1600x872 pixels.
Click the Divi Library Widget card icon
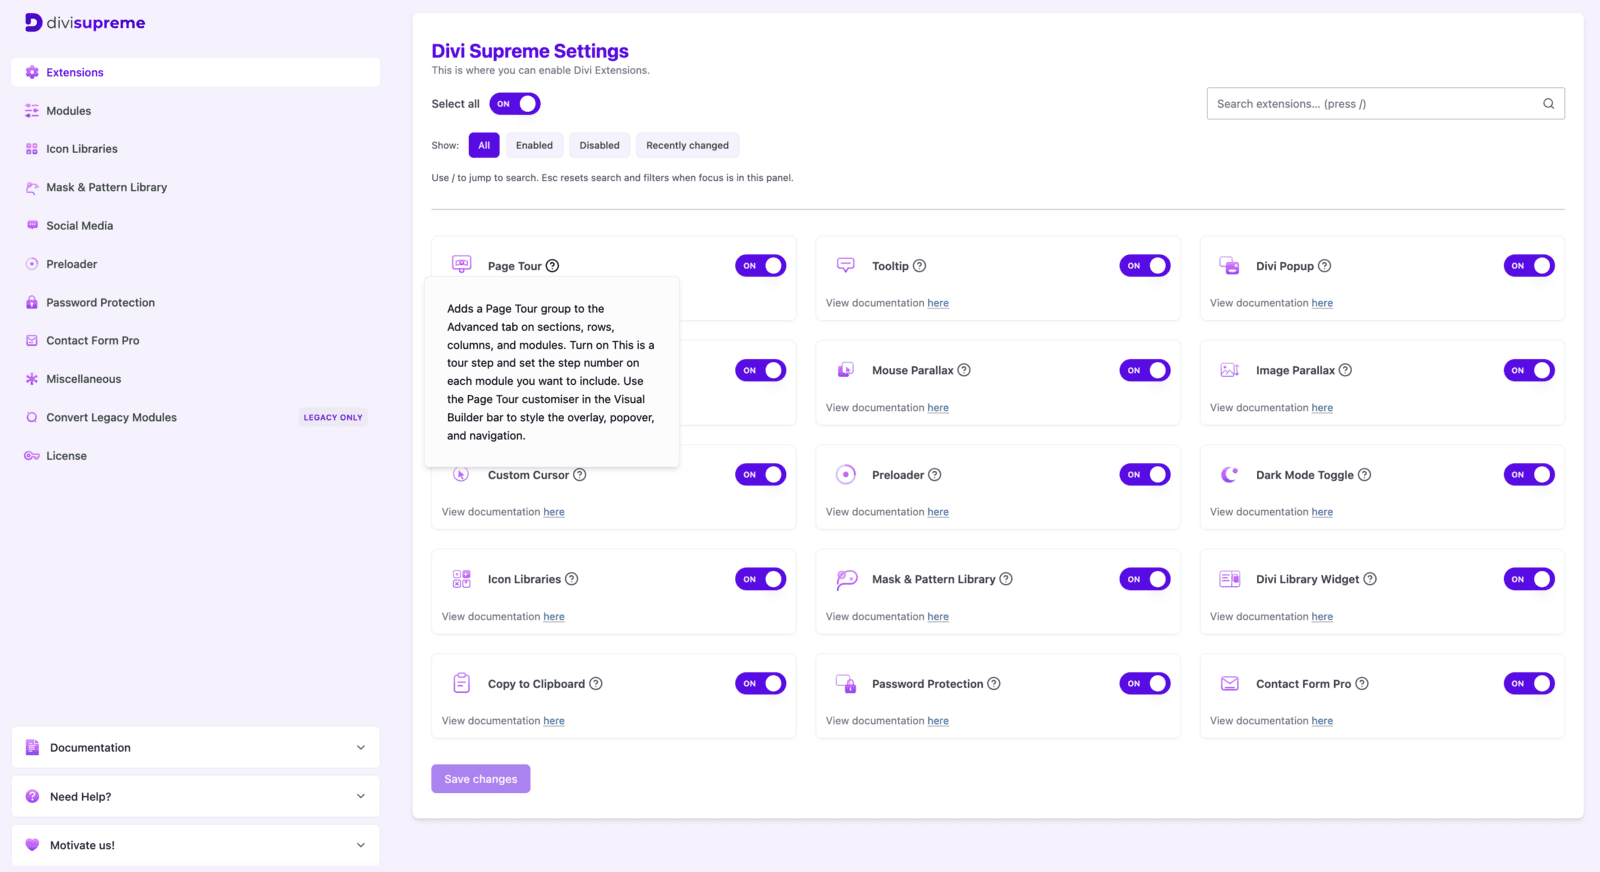pyautogui.click(x=1230, y=579)
